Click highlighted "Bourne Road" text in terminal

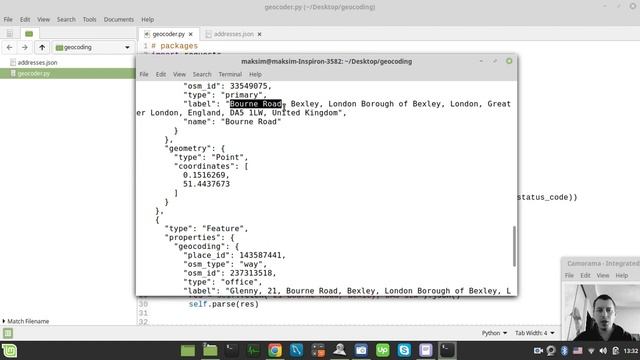256,104
